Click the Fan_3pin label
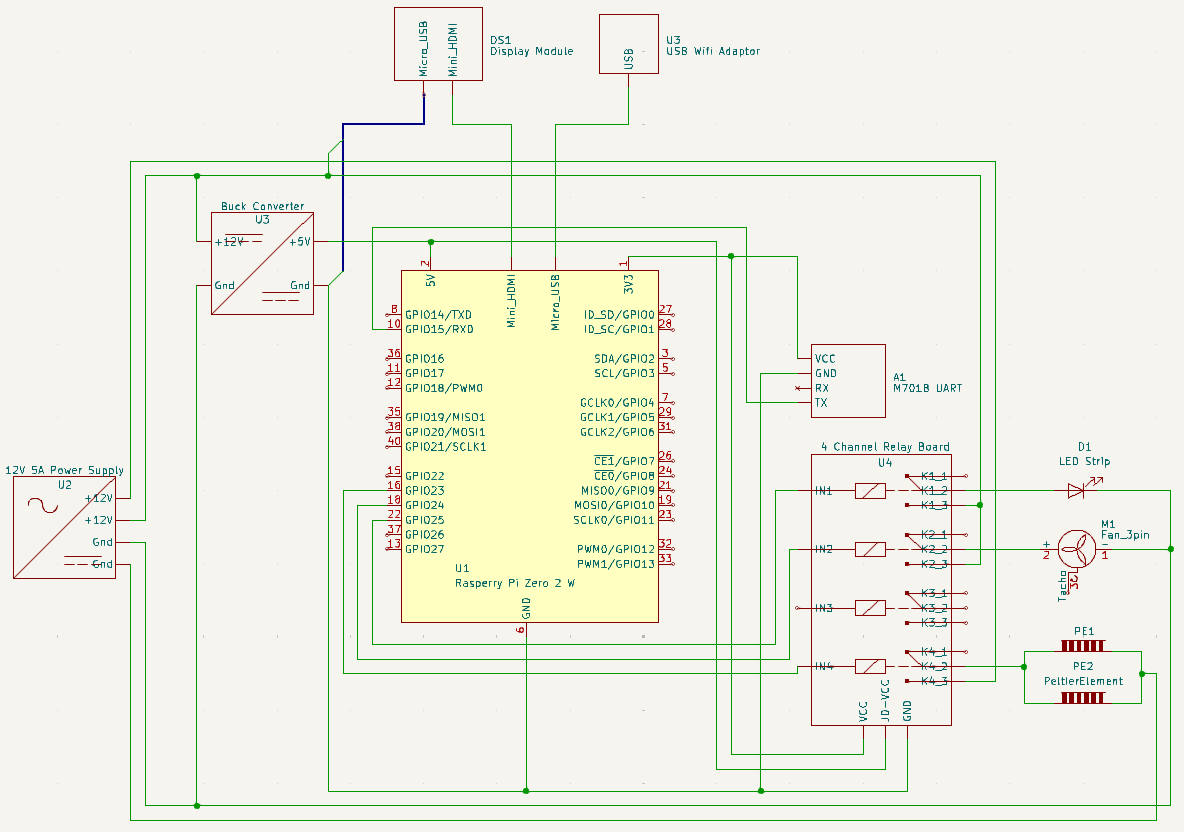 [1125, 535]
